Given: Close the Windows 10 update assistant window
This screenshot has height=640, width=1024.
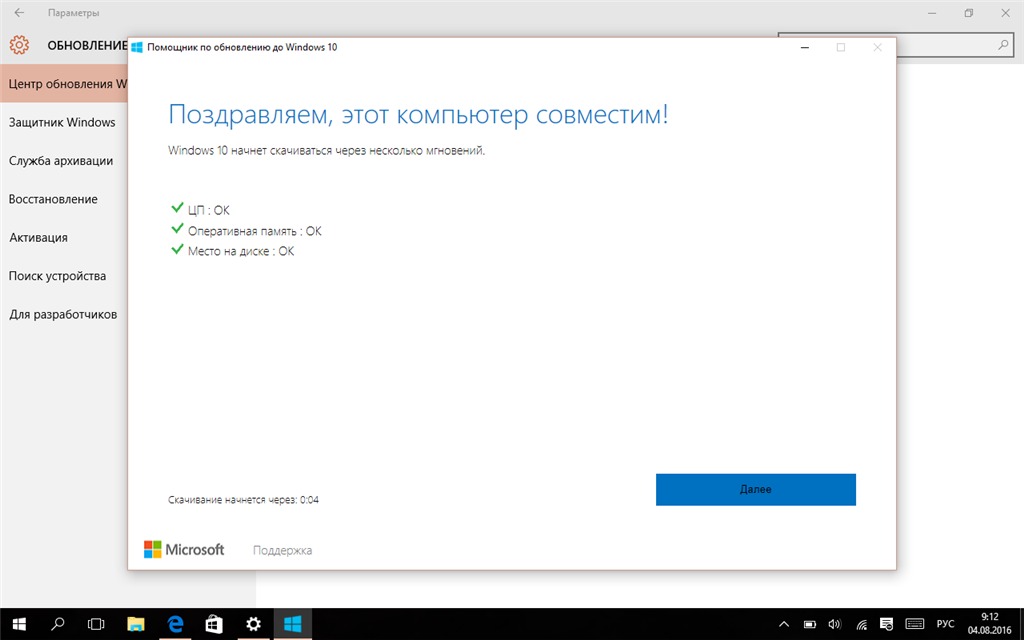Looking at the screenshot, I should click(878, 47).
